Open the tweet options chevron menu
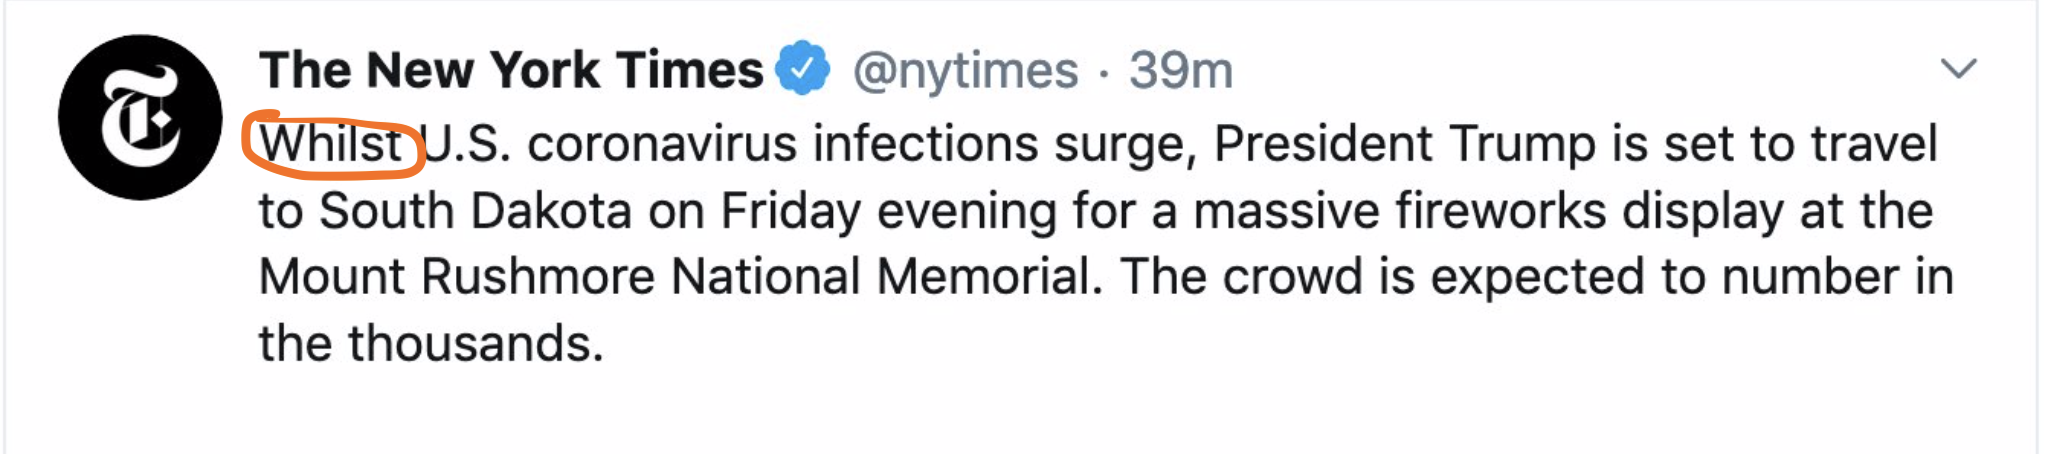Image resolution: width=2046 pixels, height=454 pixels. 1958,68
